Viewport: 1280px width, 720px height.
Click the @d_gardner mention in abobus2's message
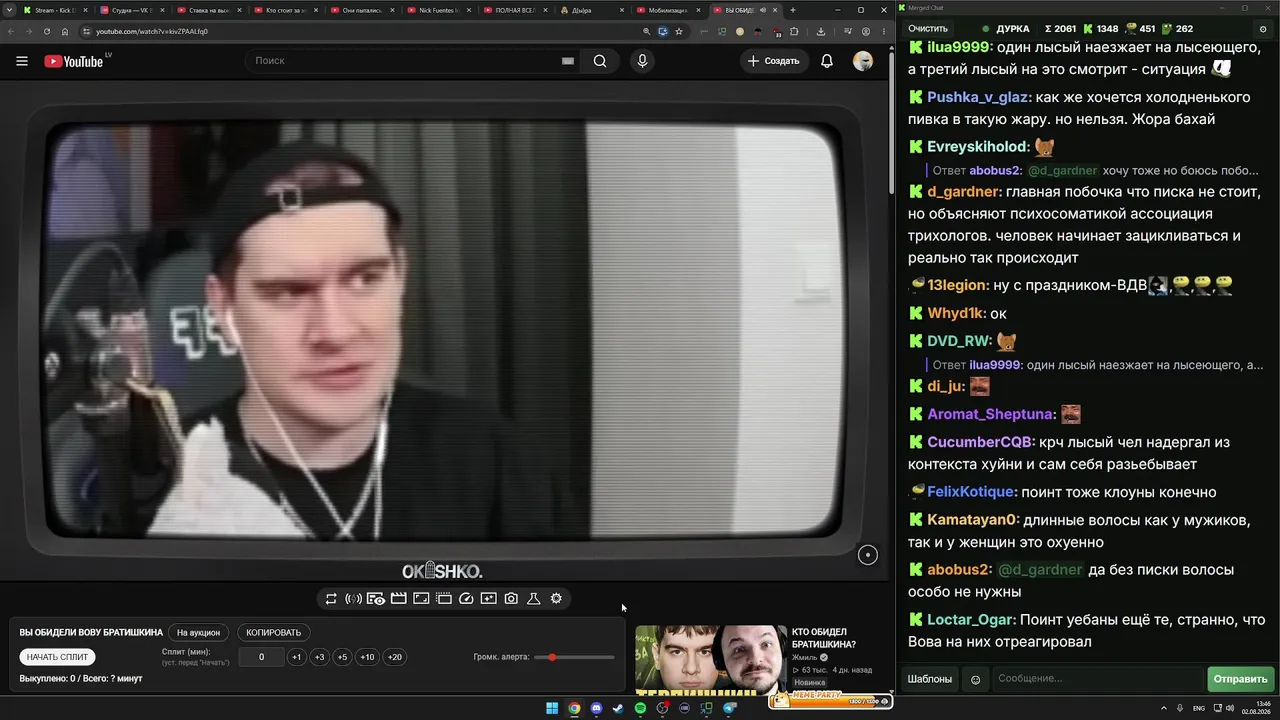click(1040, 570)
